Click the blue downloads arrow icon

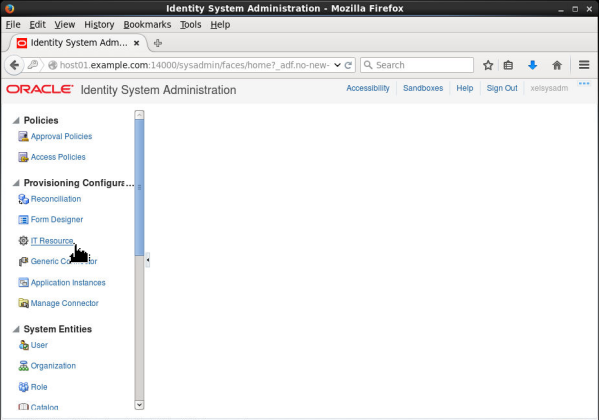point(533,65)
